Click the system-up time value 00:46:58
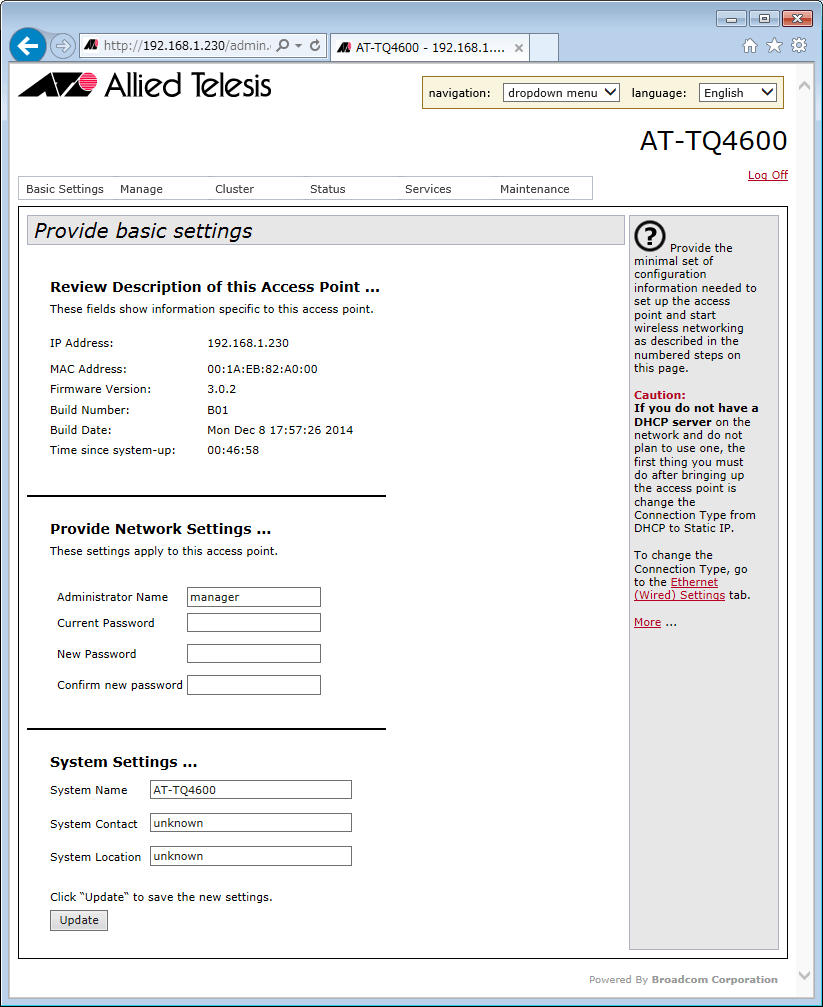The height and width of the screenshot is (1007, 823). point(233,450)
